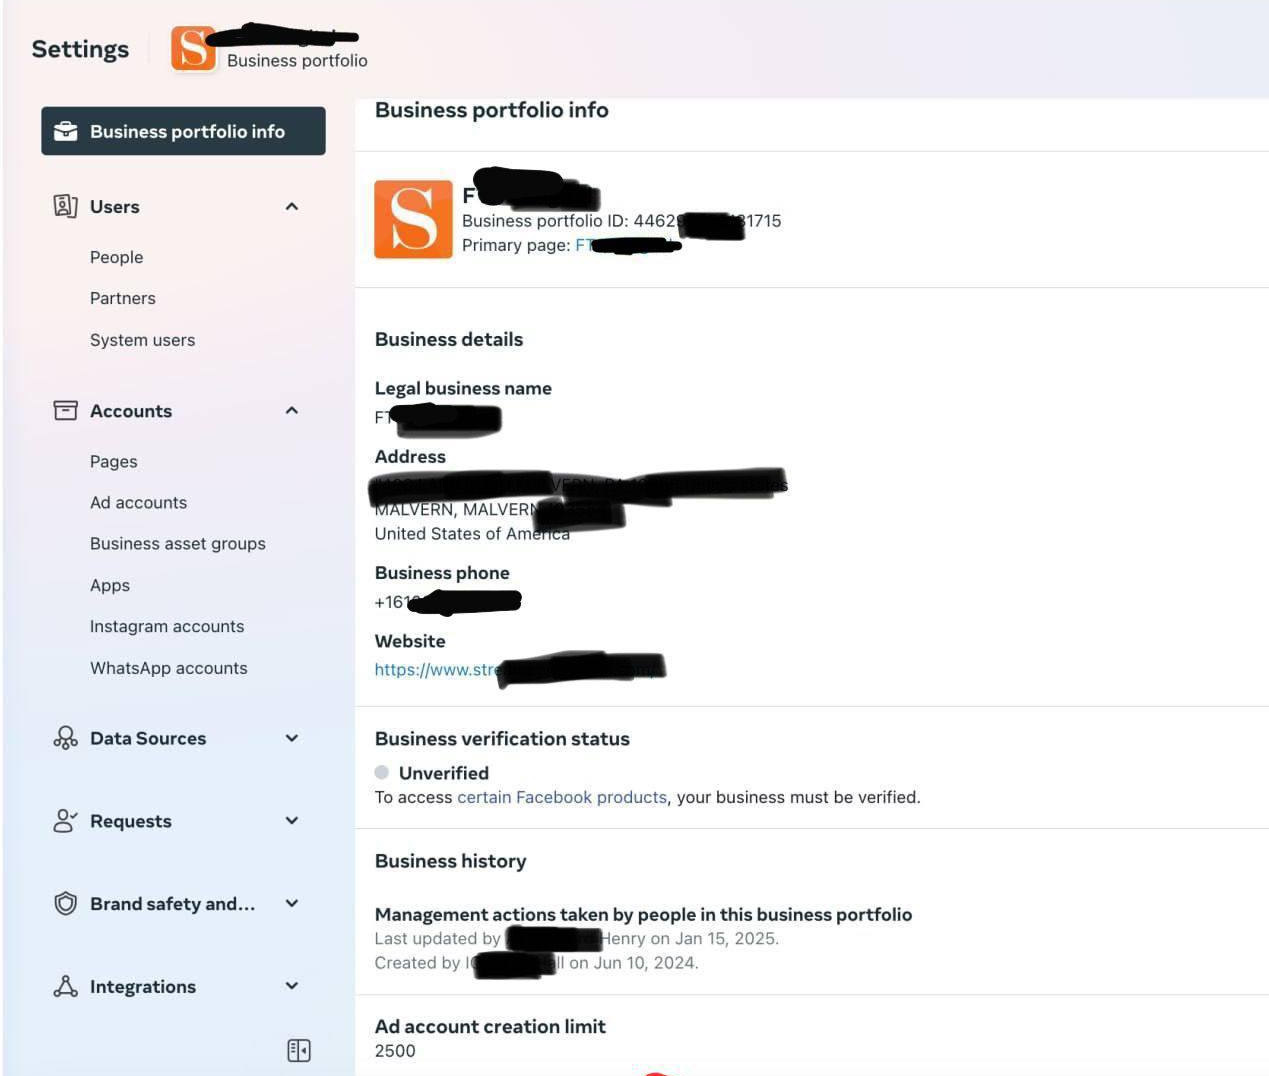The width and height of the screenshot is (1269, 1076).
Task: Click the Accounts archive box icon
Action: click(x=65, y=411)
